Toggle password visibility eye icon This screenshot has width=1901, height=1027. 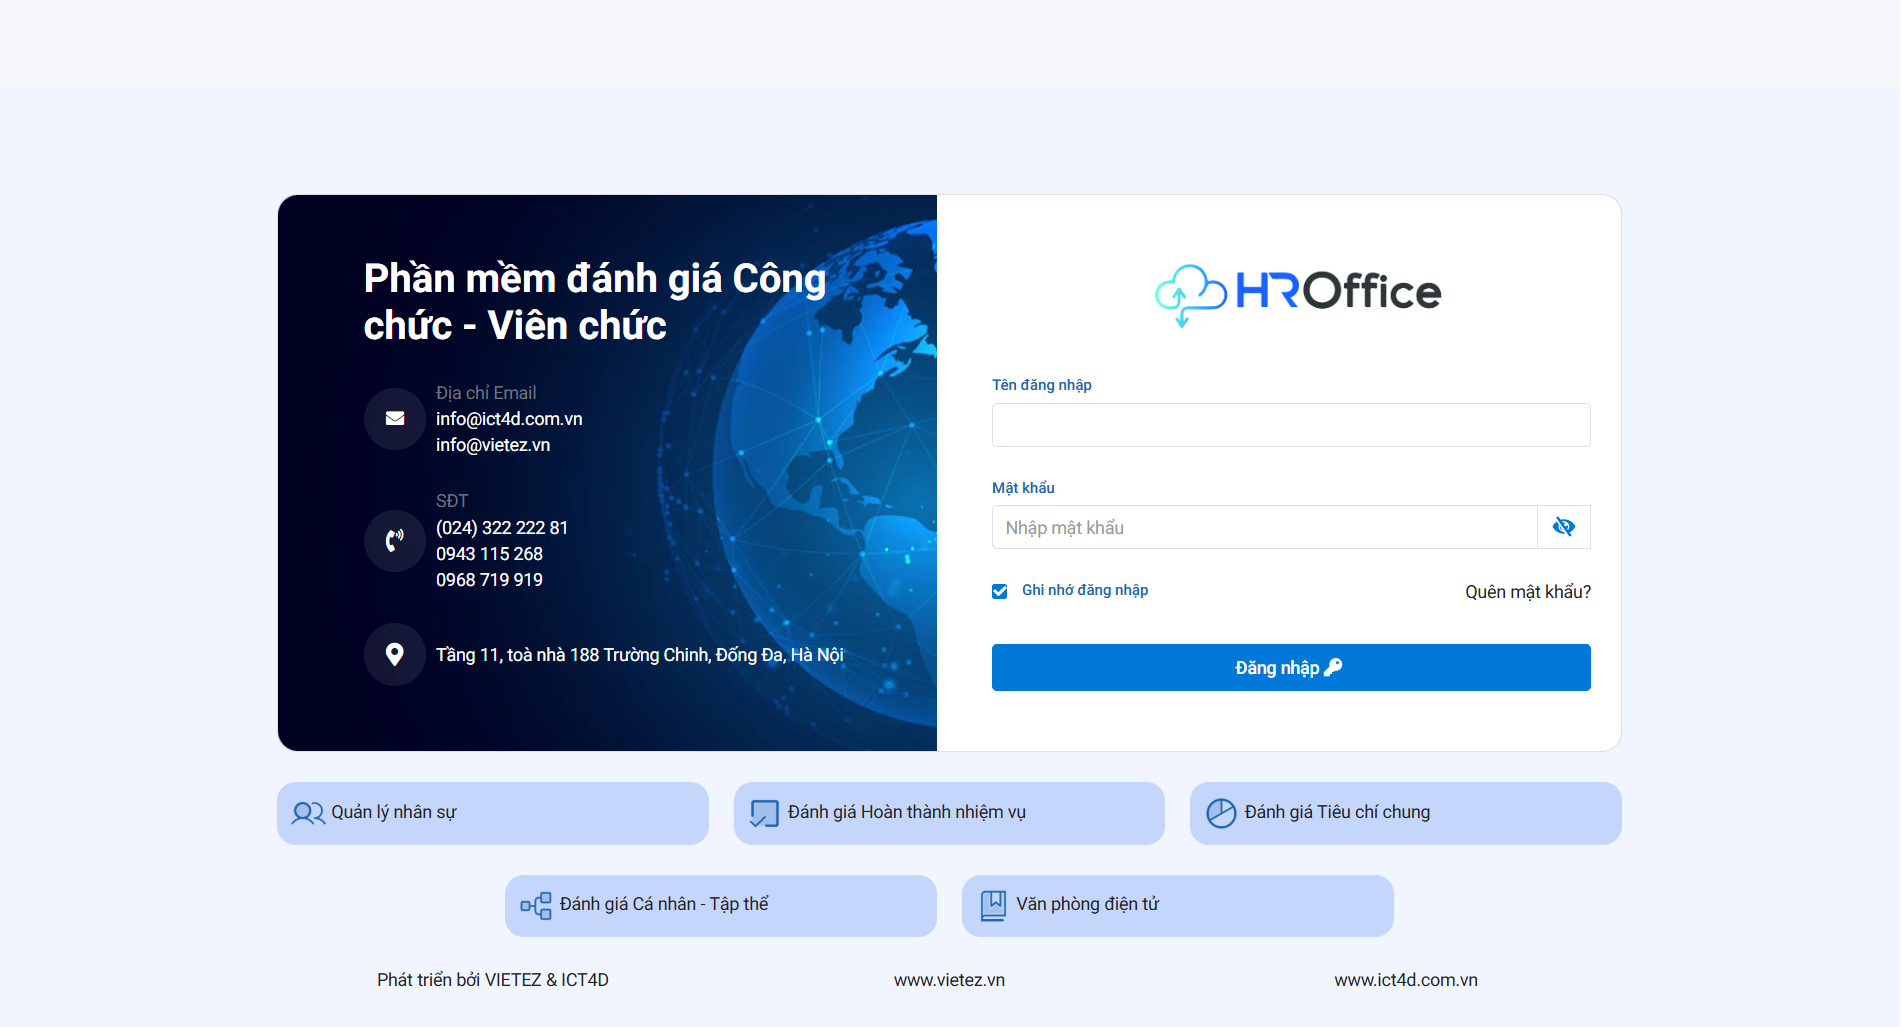coord(1563,527)
